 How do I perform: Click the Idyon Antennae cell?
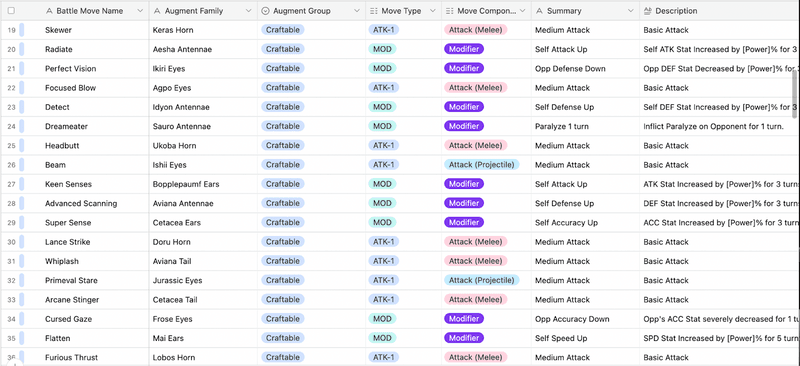pyautogui.click(x=203, y=107)
